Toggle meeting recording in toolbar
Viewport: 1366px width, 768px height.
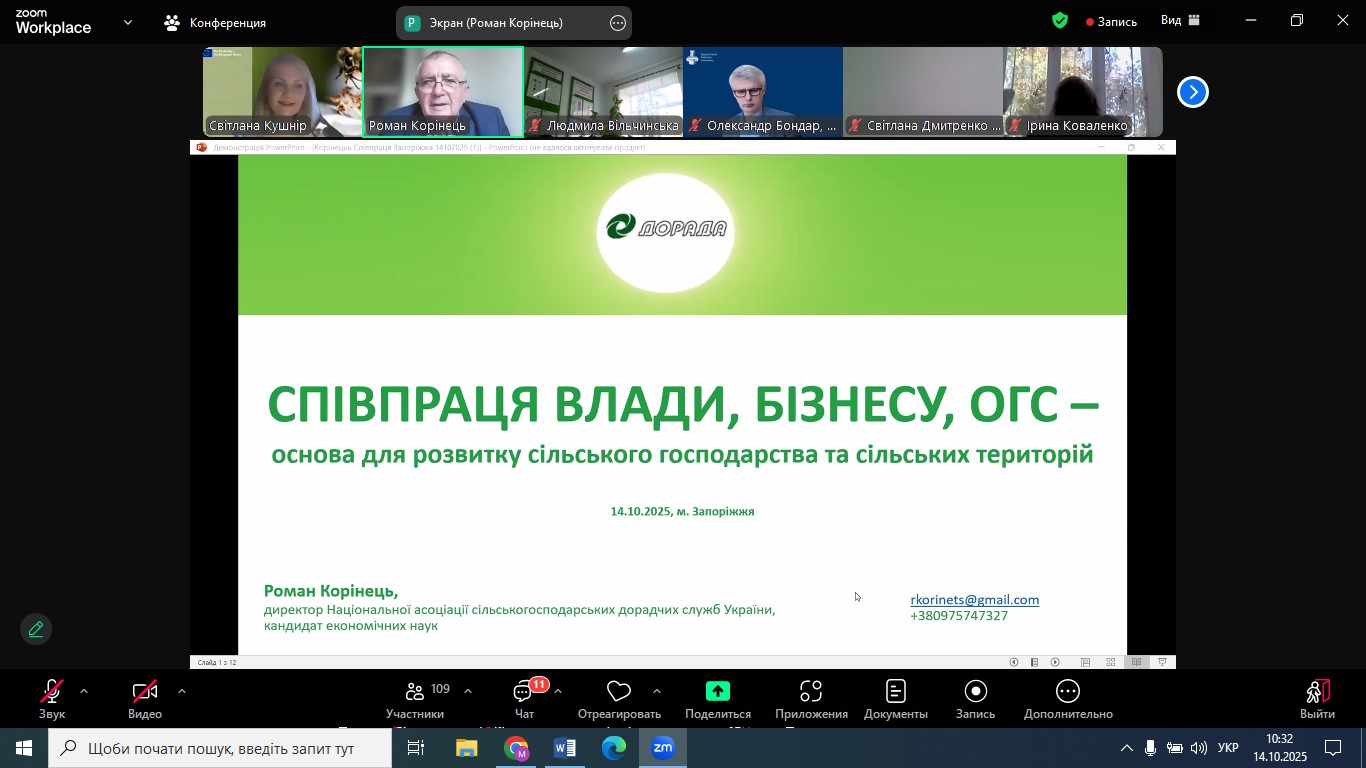[975, 699]
